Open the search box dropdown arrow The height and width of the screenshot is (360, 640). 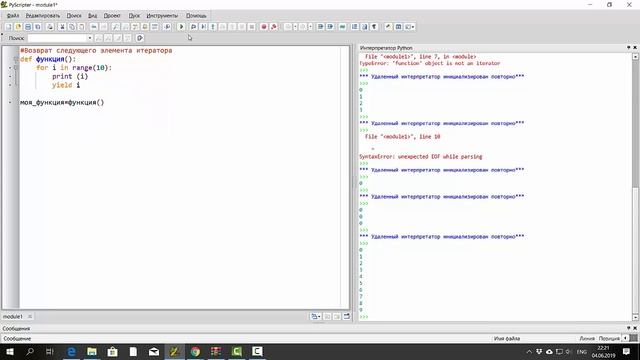click(x=90, y=38)
